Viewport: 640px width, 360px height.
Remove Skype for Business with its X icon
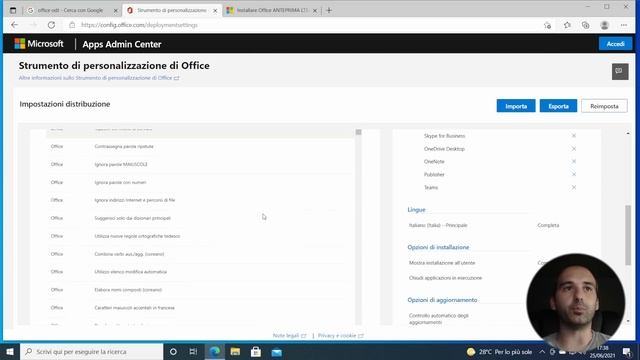click(x=573, y=136)
